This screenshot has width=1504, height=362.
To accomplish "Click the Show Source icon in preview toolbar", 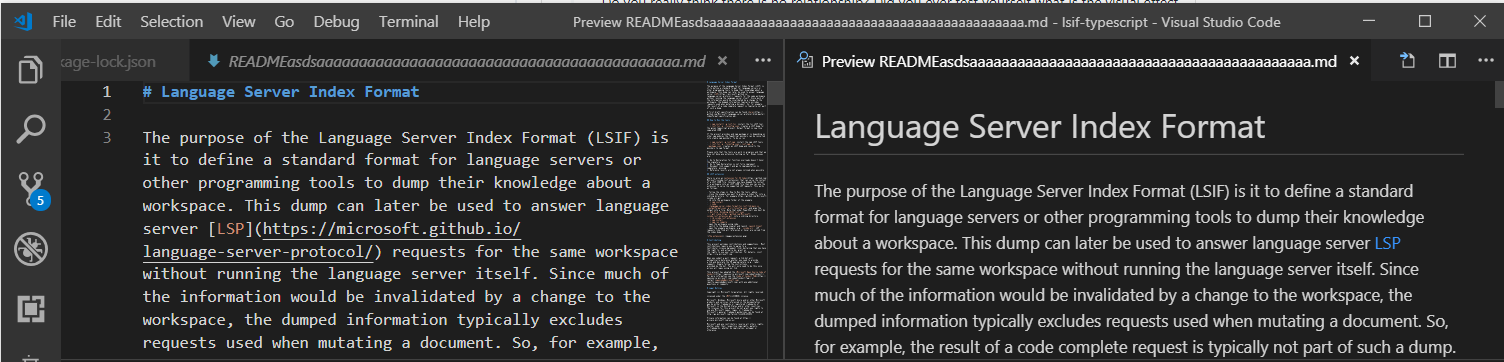I will pyautogui.click(x=1408, y=61).
